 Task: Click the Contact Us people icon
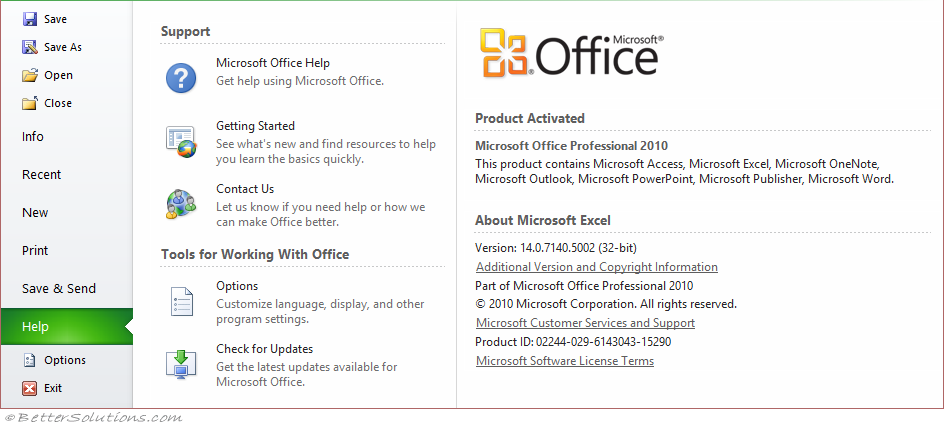[x=181, y=204]
